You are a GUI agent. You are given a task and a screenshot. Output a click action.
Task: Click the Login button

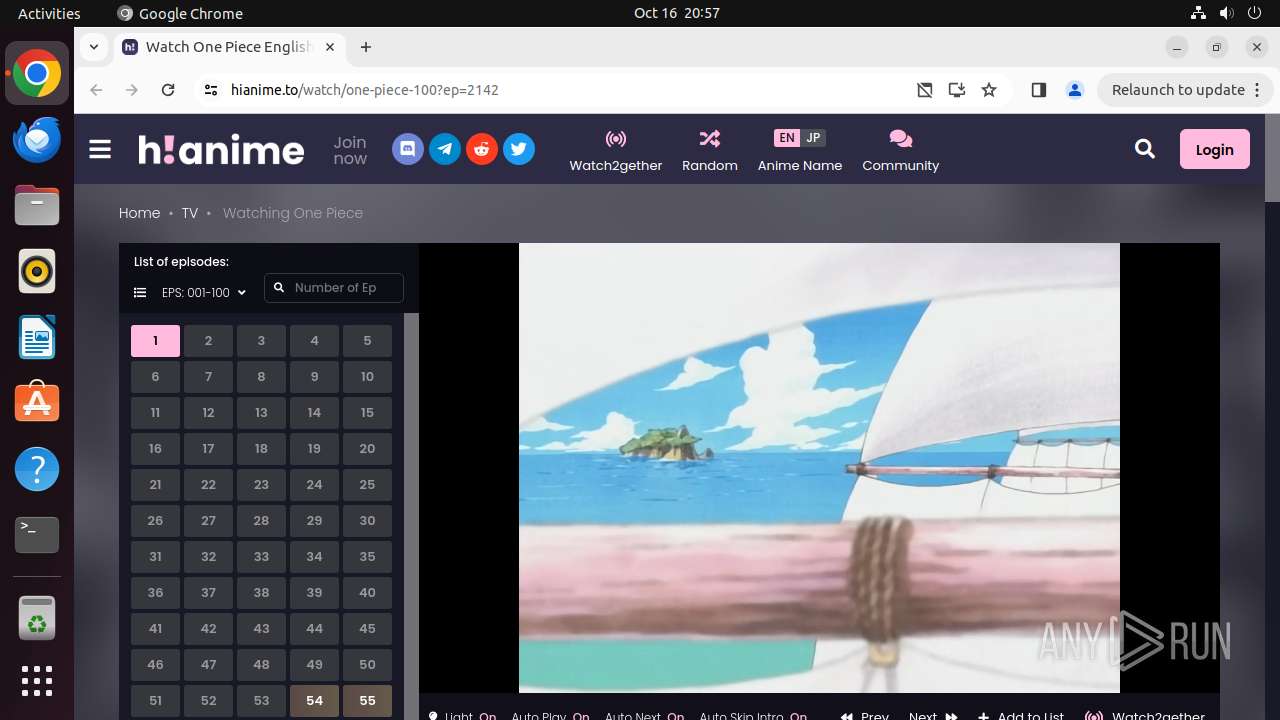pos(1214,149)
